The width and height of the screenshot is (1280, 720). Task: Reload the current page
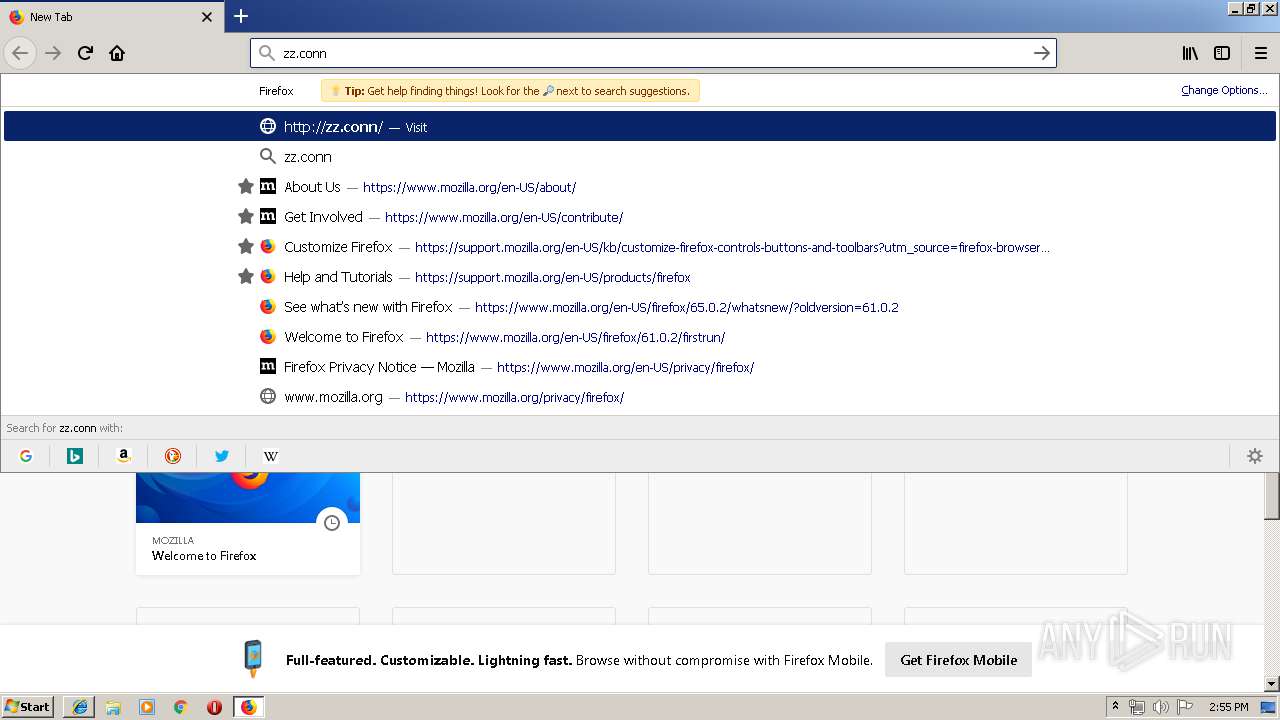click(85, 53)
